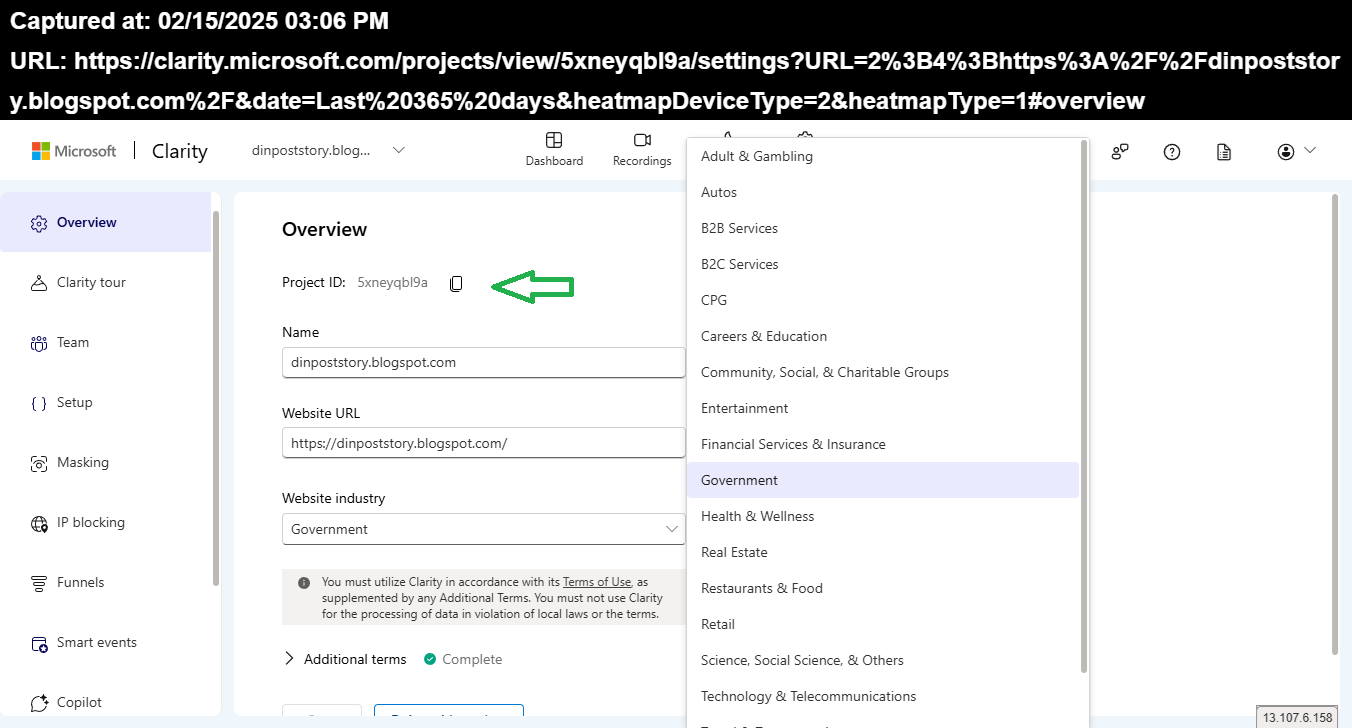Image resolution: width=1352 pixels, height=728 pixels.
Task: Choose Health & Wellness industry
Action: (883, 516)
